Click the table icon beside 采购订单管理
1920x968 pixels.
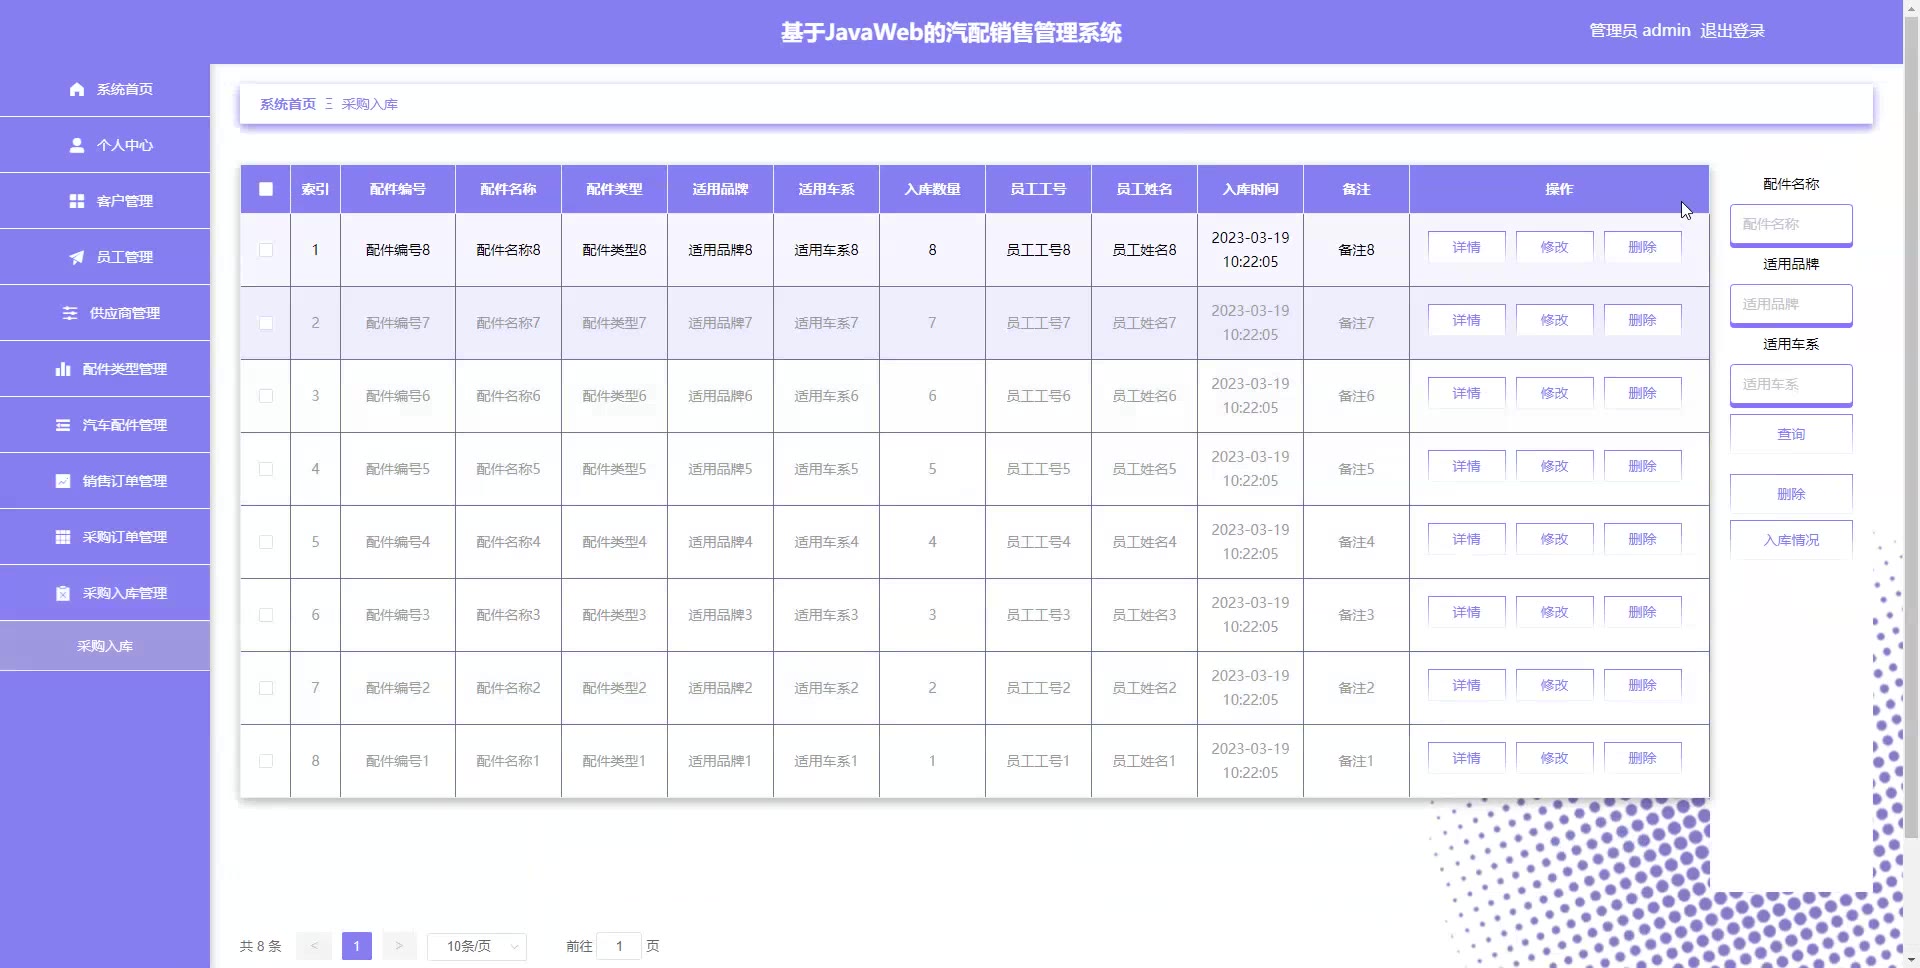point(63,537)
